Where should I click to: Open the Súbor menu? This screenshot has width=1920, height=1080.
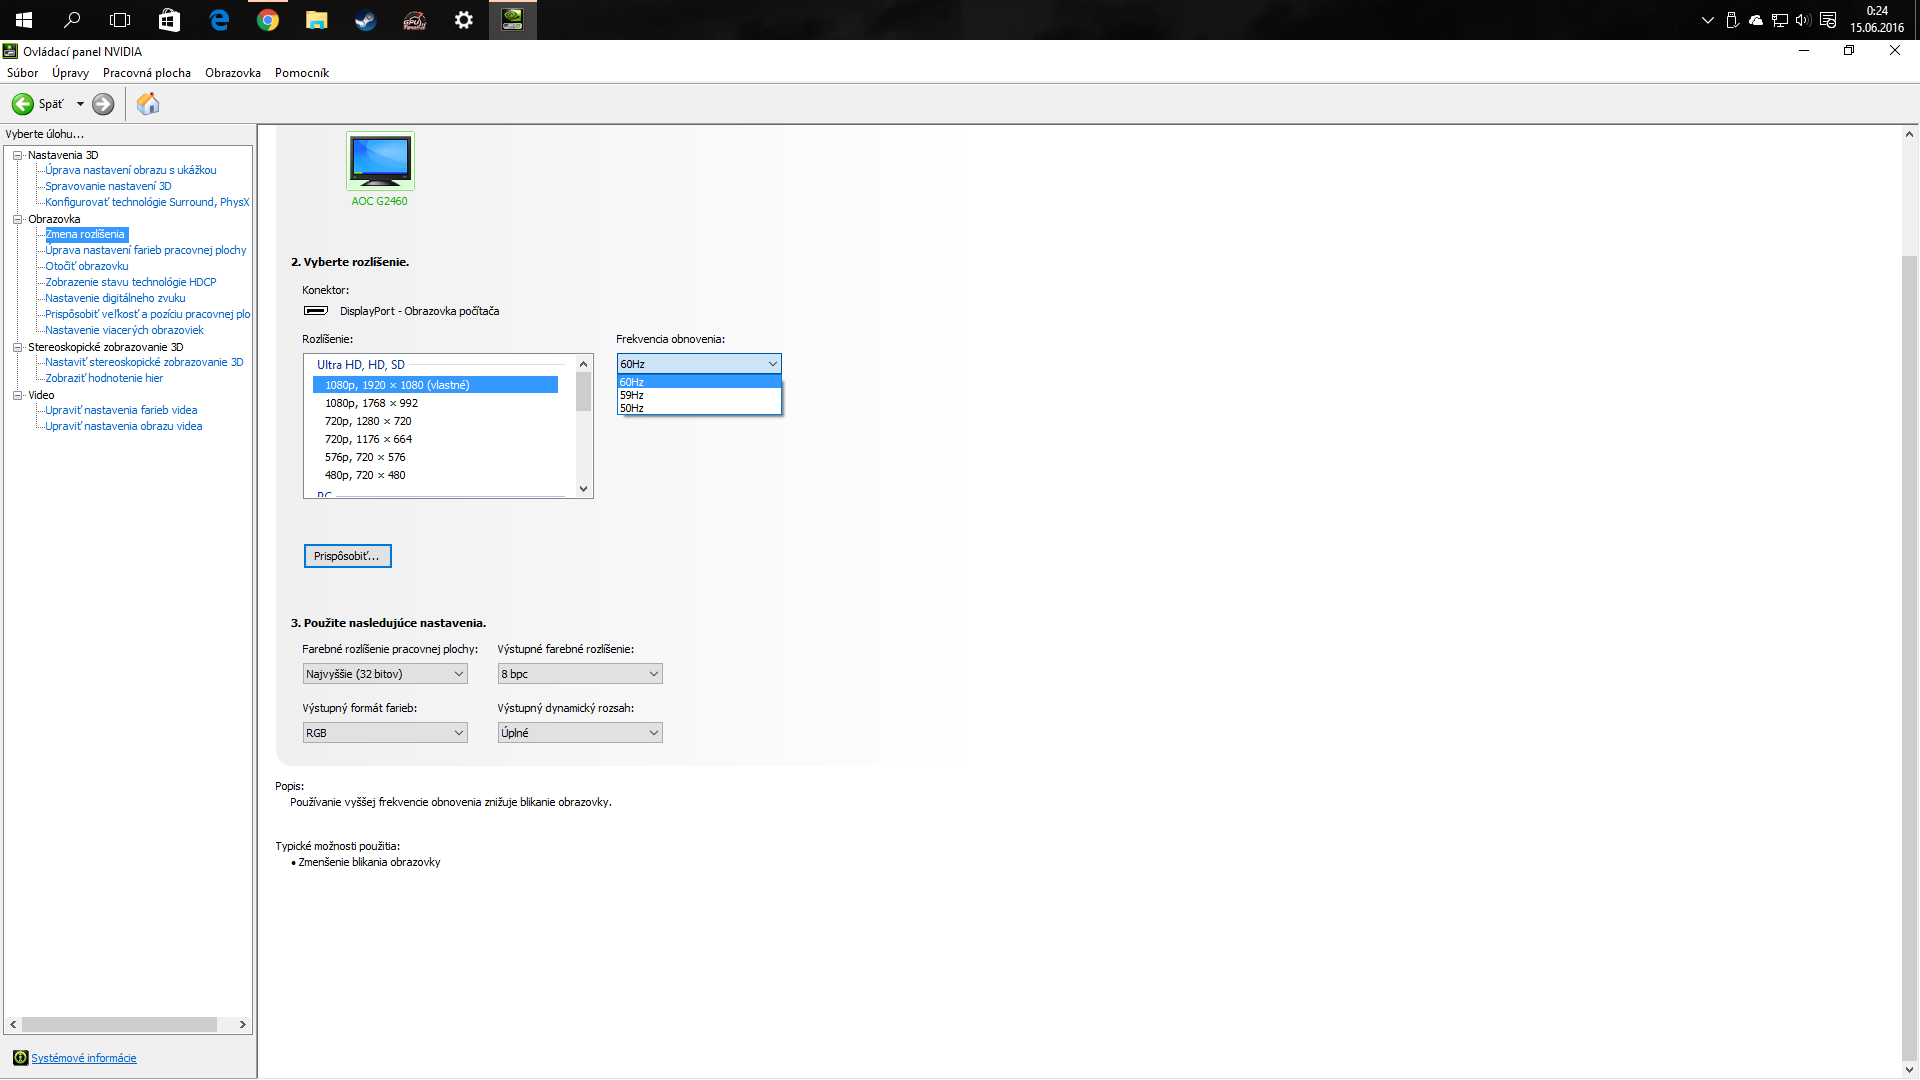22,73
